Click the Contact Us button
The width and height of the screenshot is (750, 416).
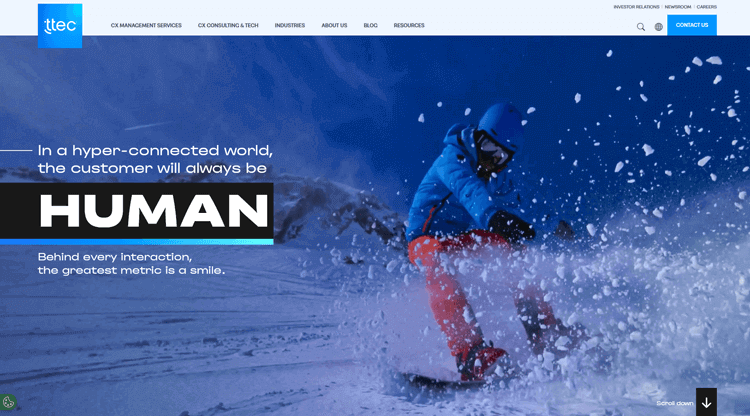[692, 25]
